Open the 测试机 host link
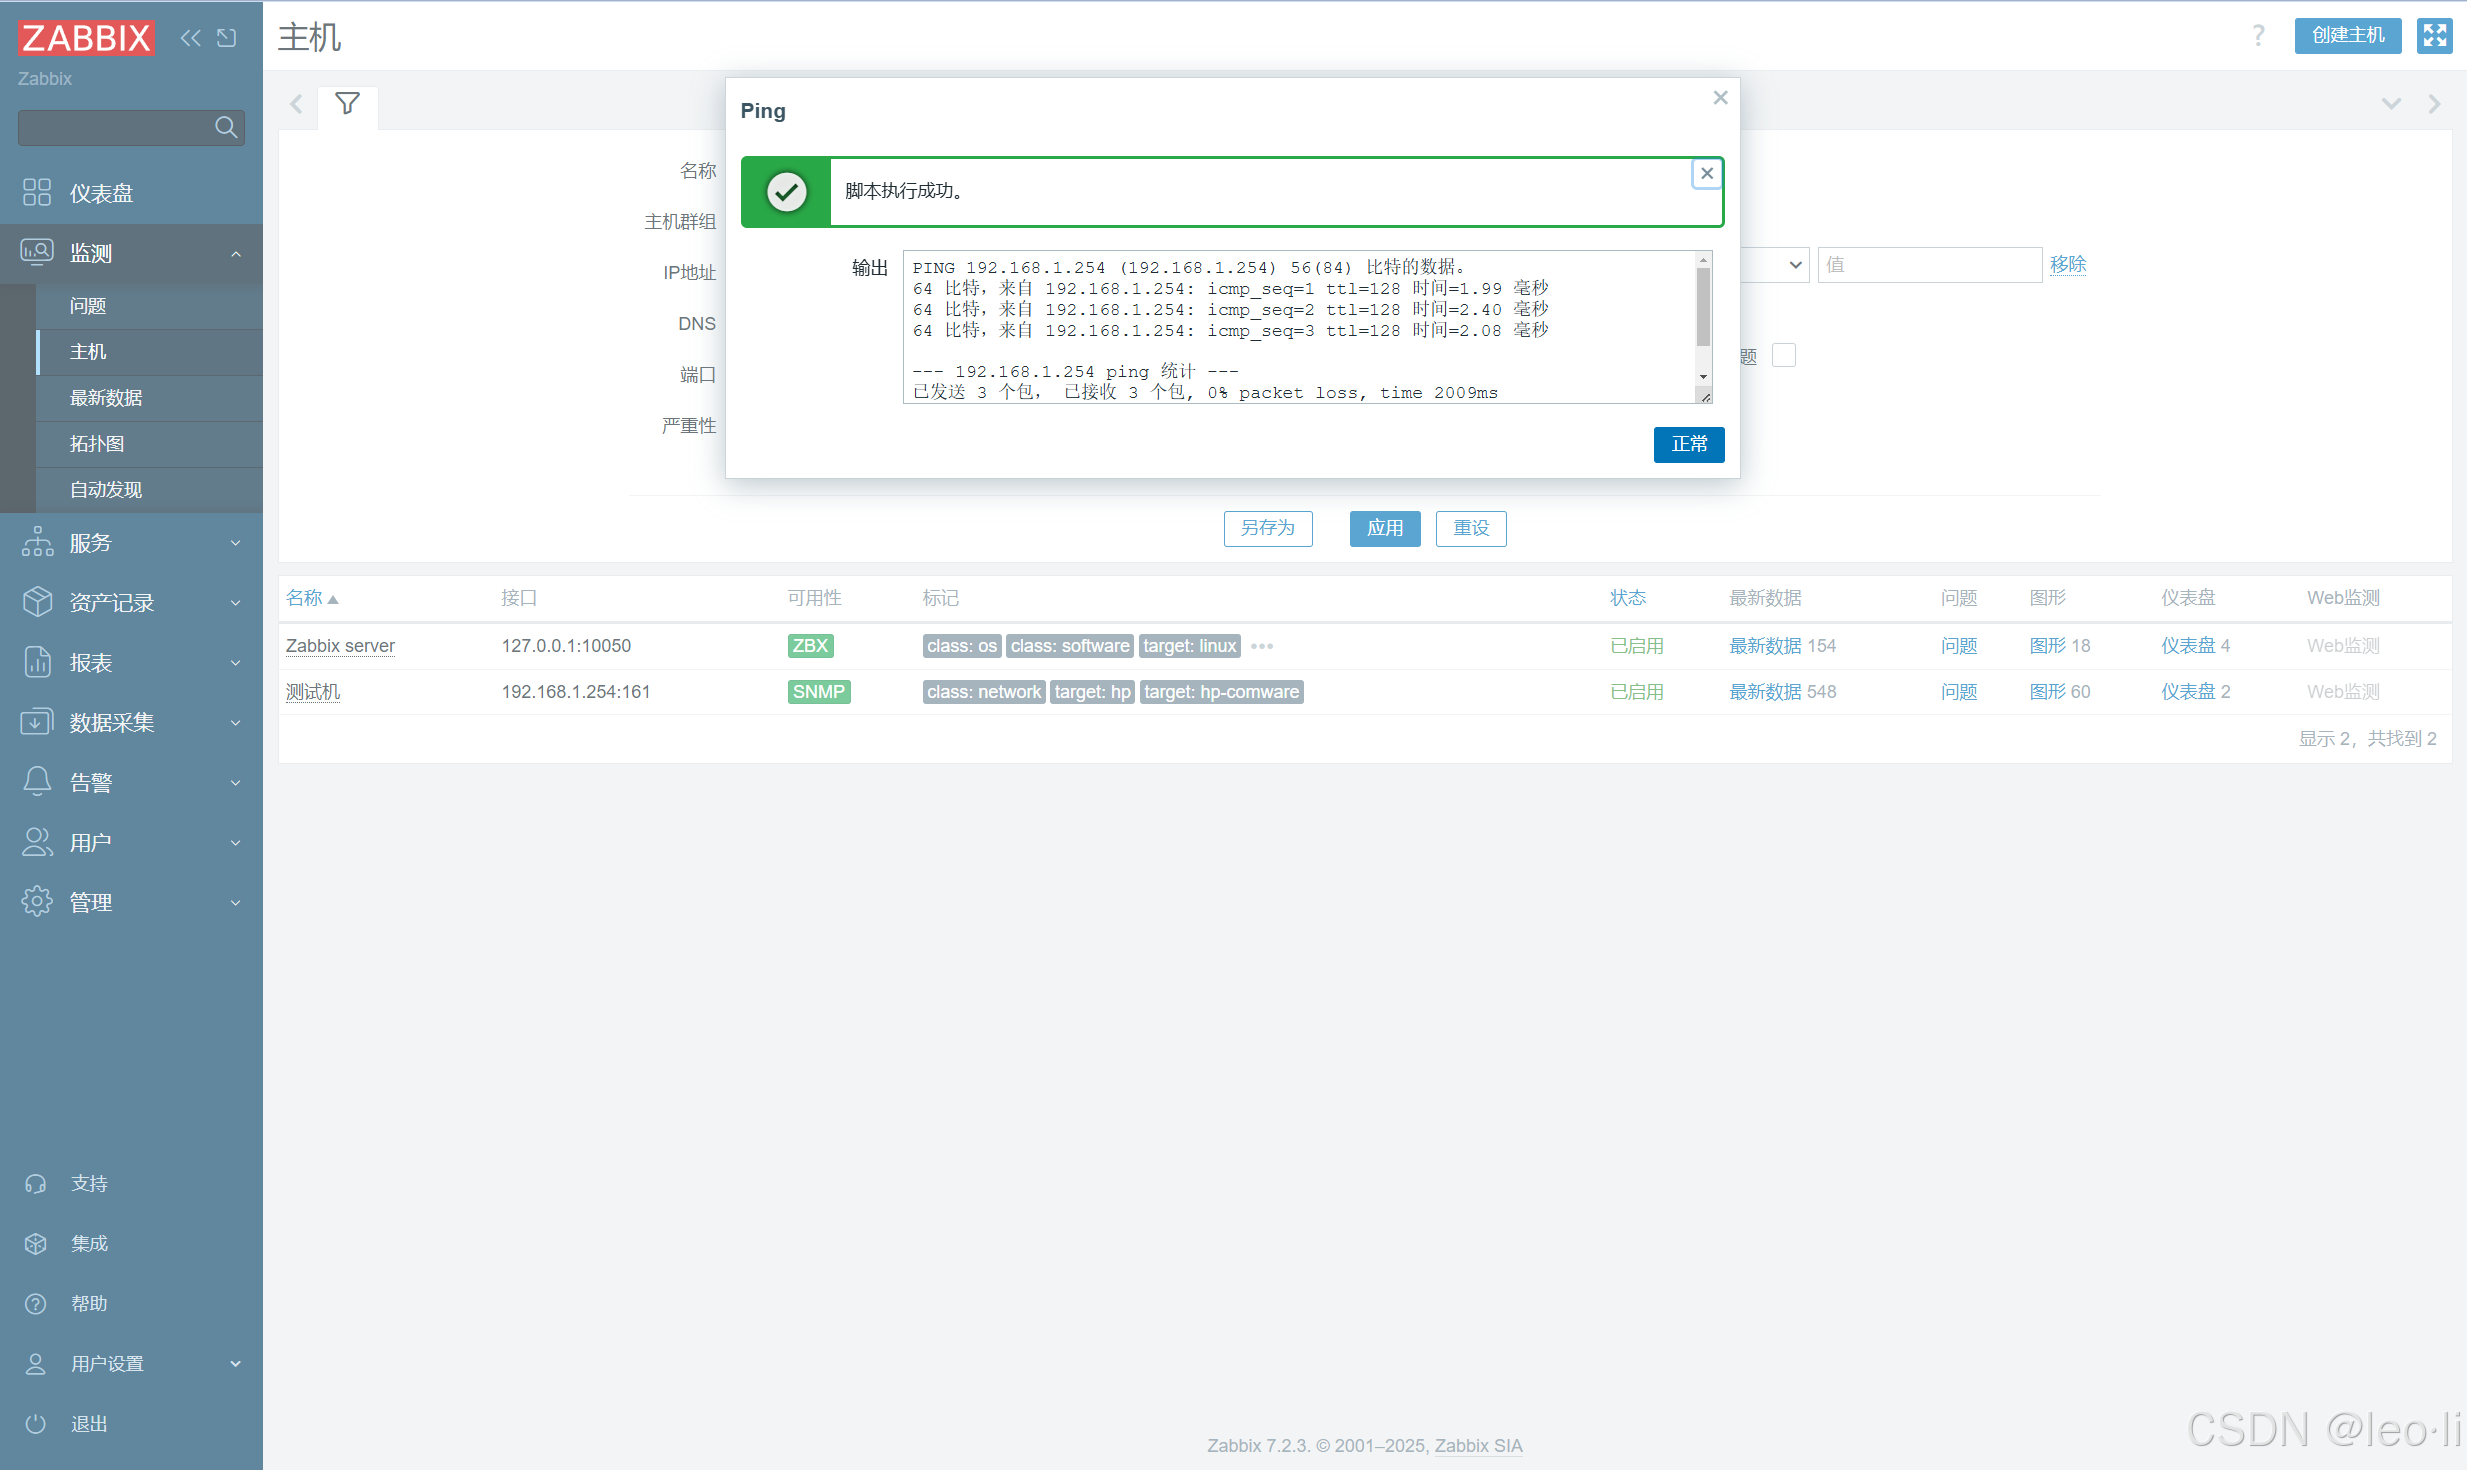2467x1470 pixels. (x=313, y=692)
